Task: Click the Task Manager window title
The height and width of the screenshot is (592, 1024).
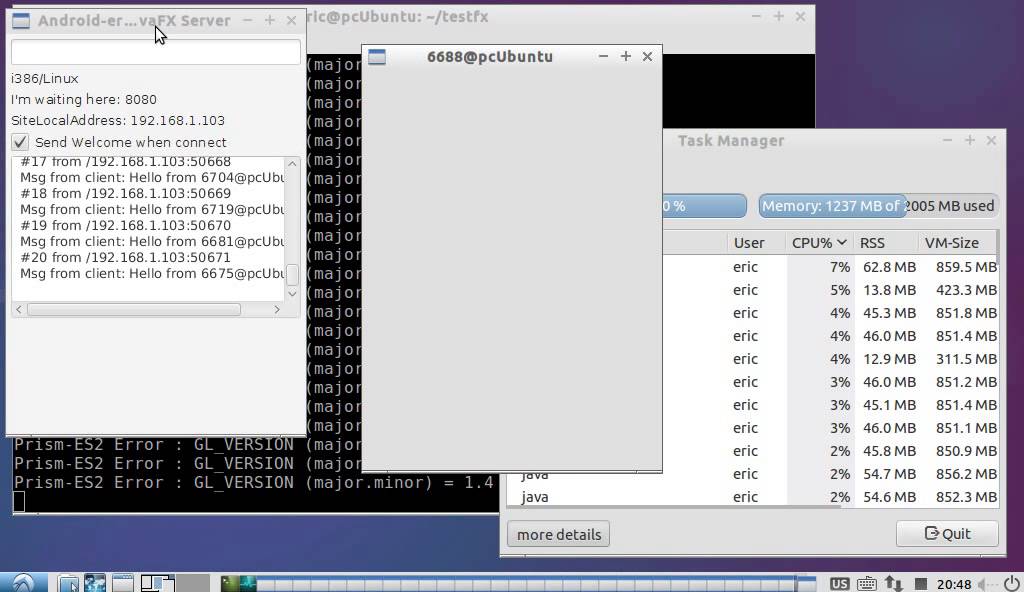Action: tap(731, 140)
